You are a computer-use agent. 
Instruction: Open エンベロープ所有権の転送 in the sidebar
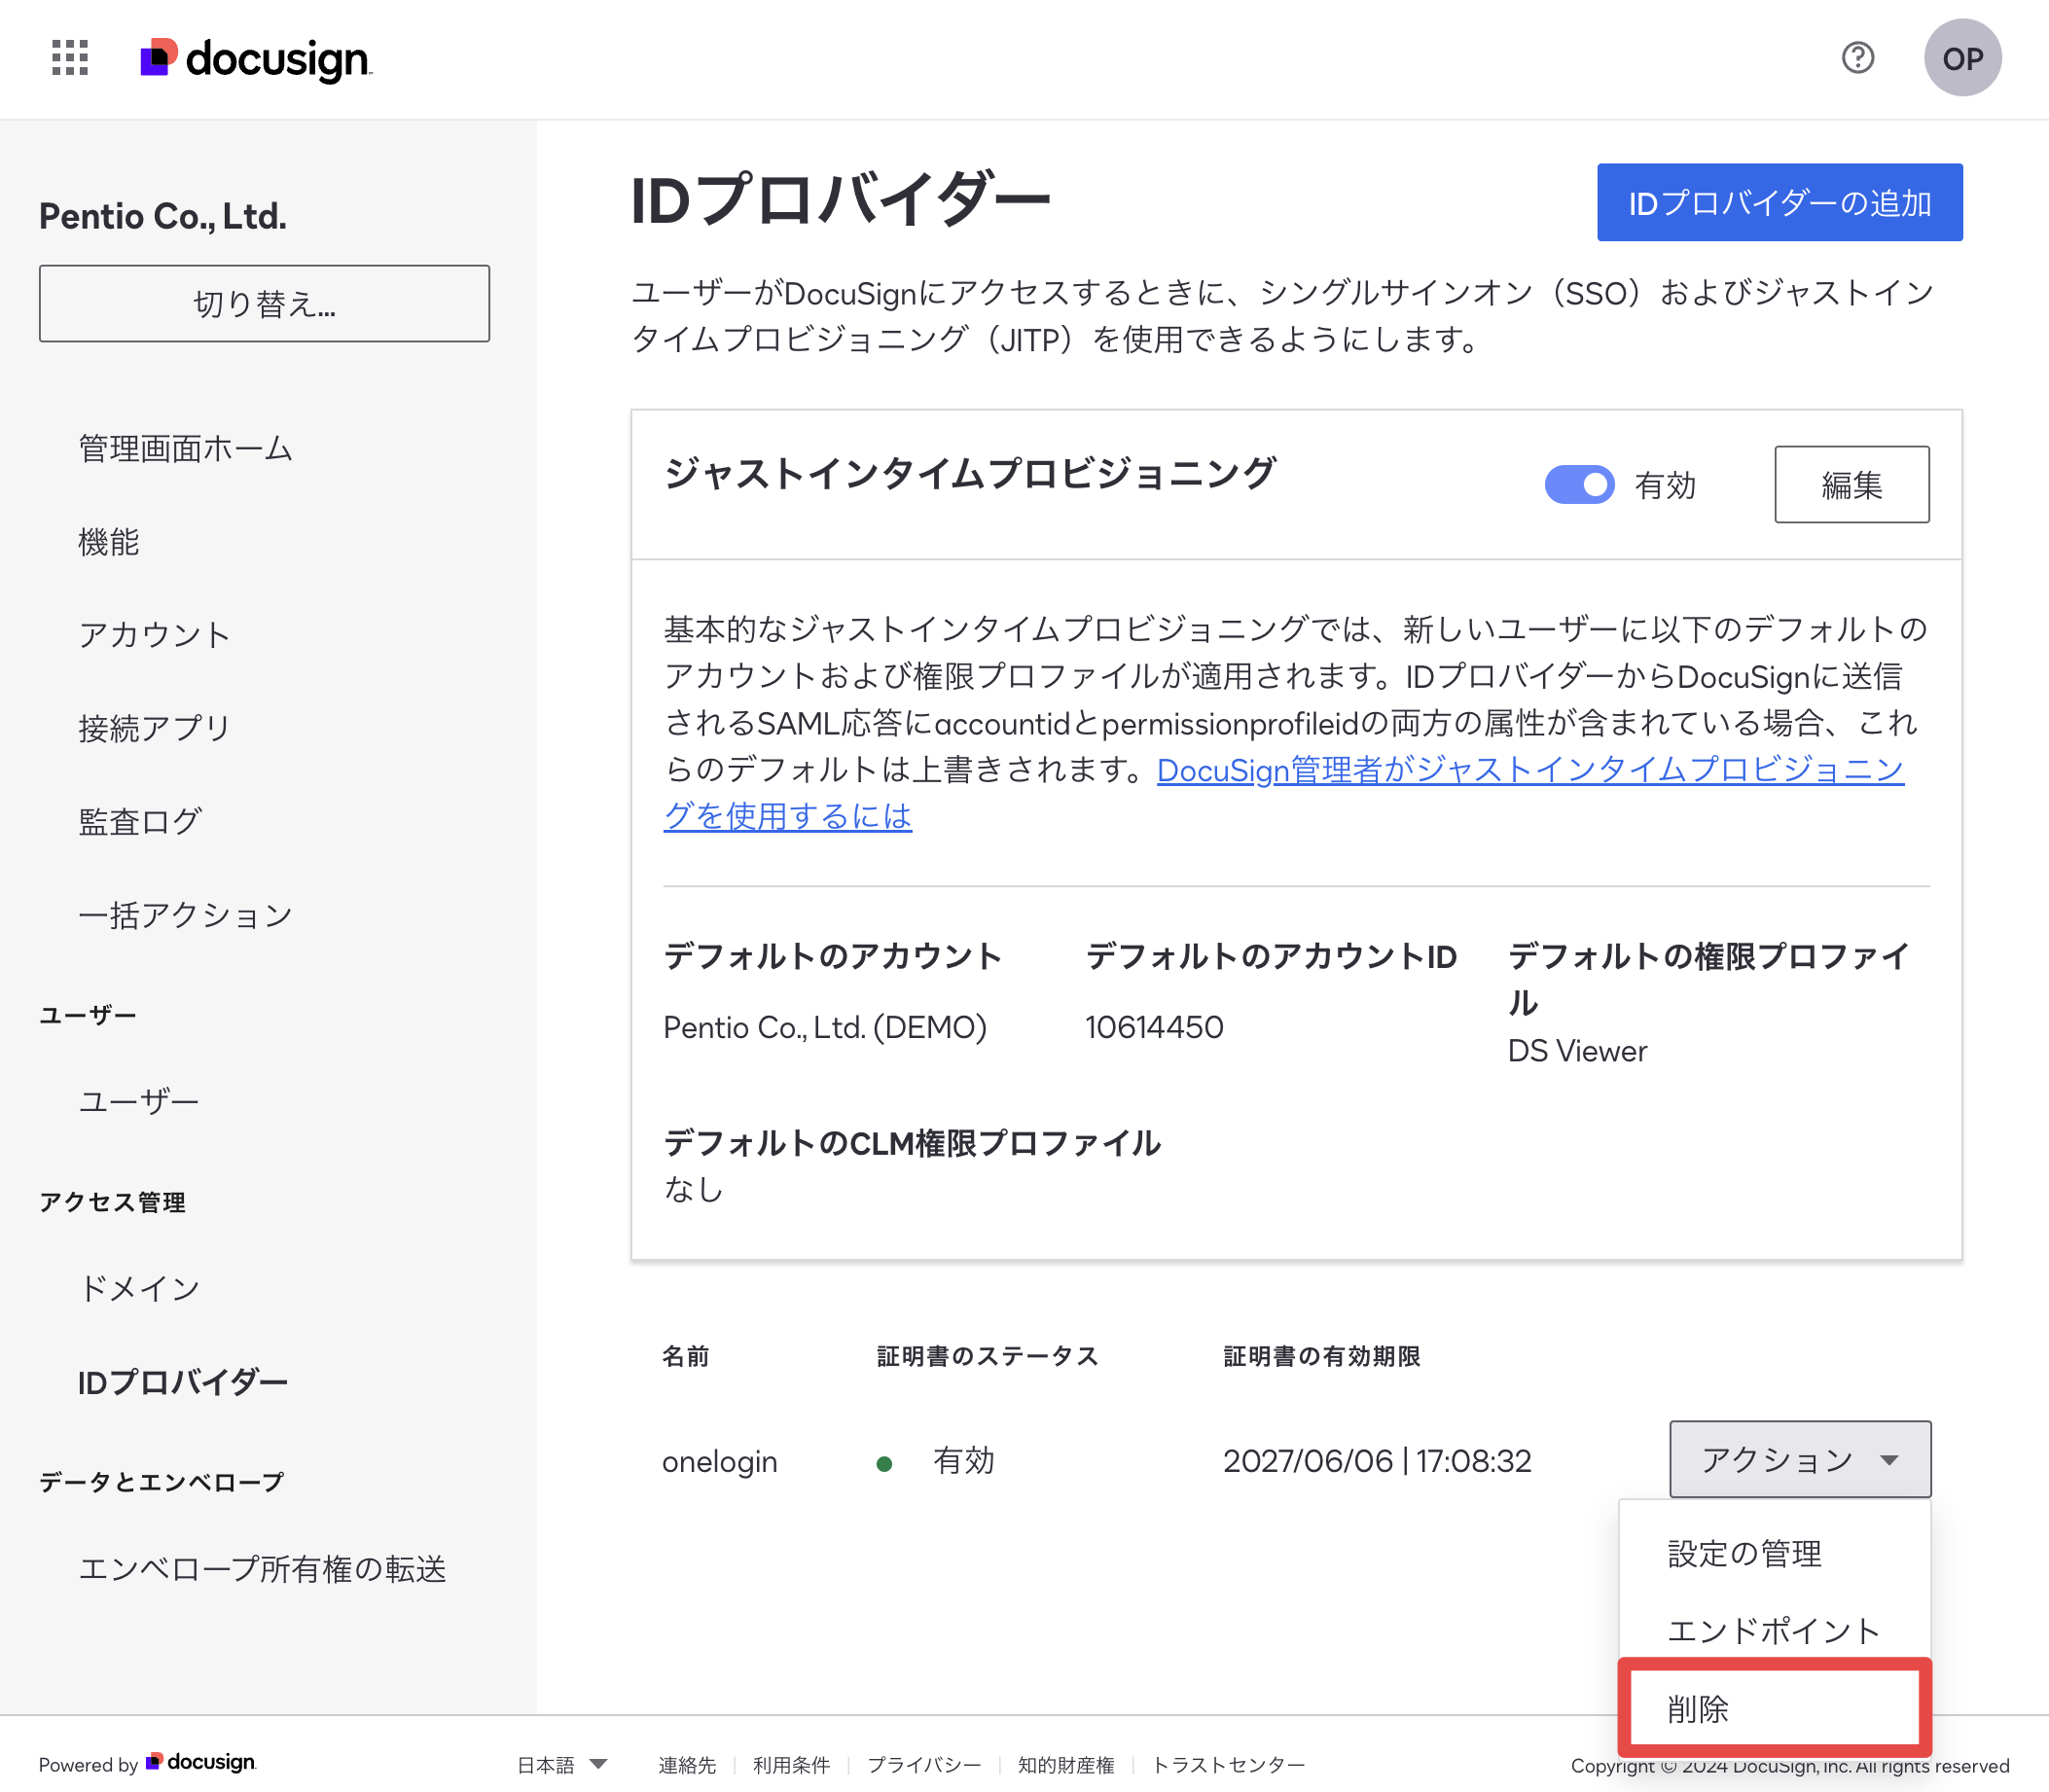262,1569
